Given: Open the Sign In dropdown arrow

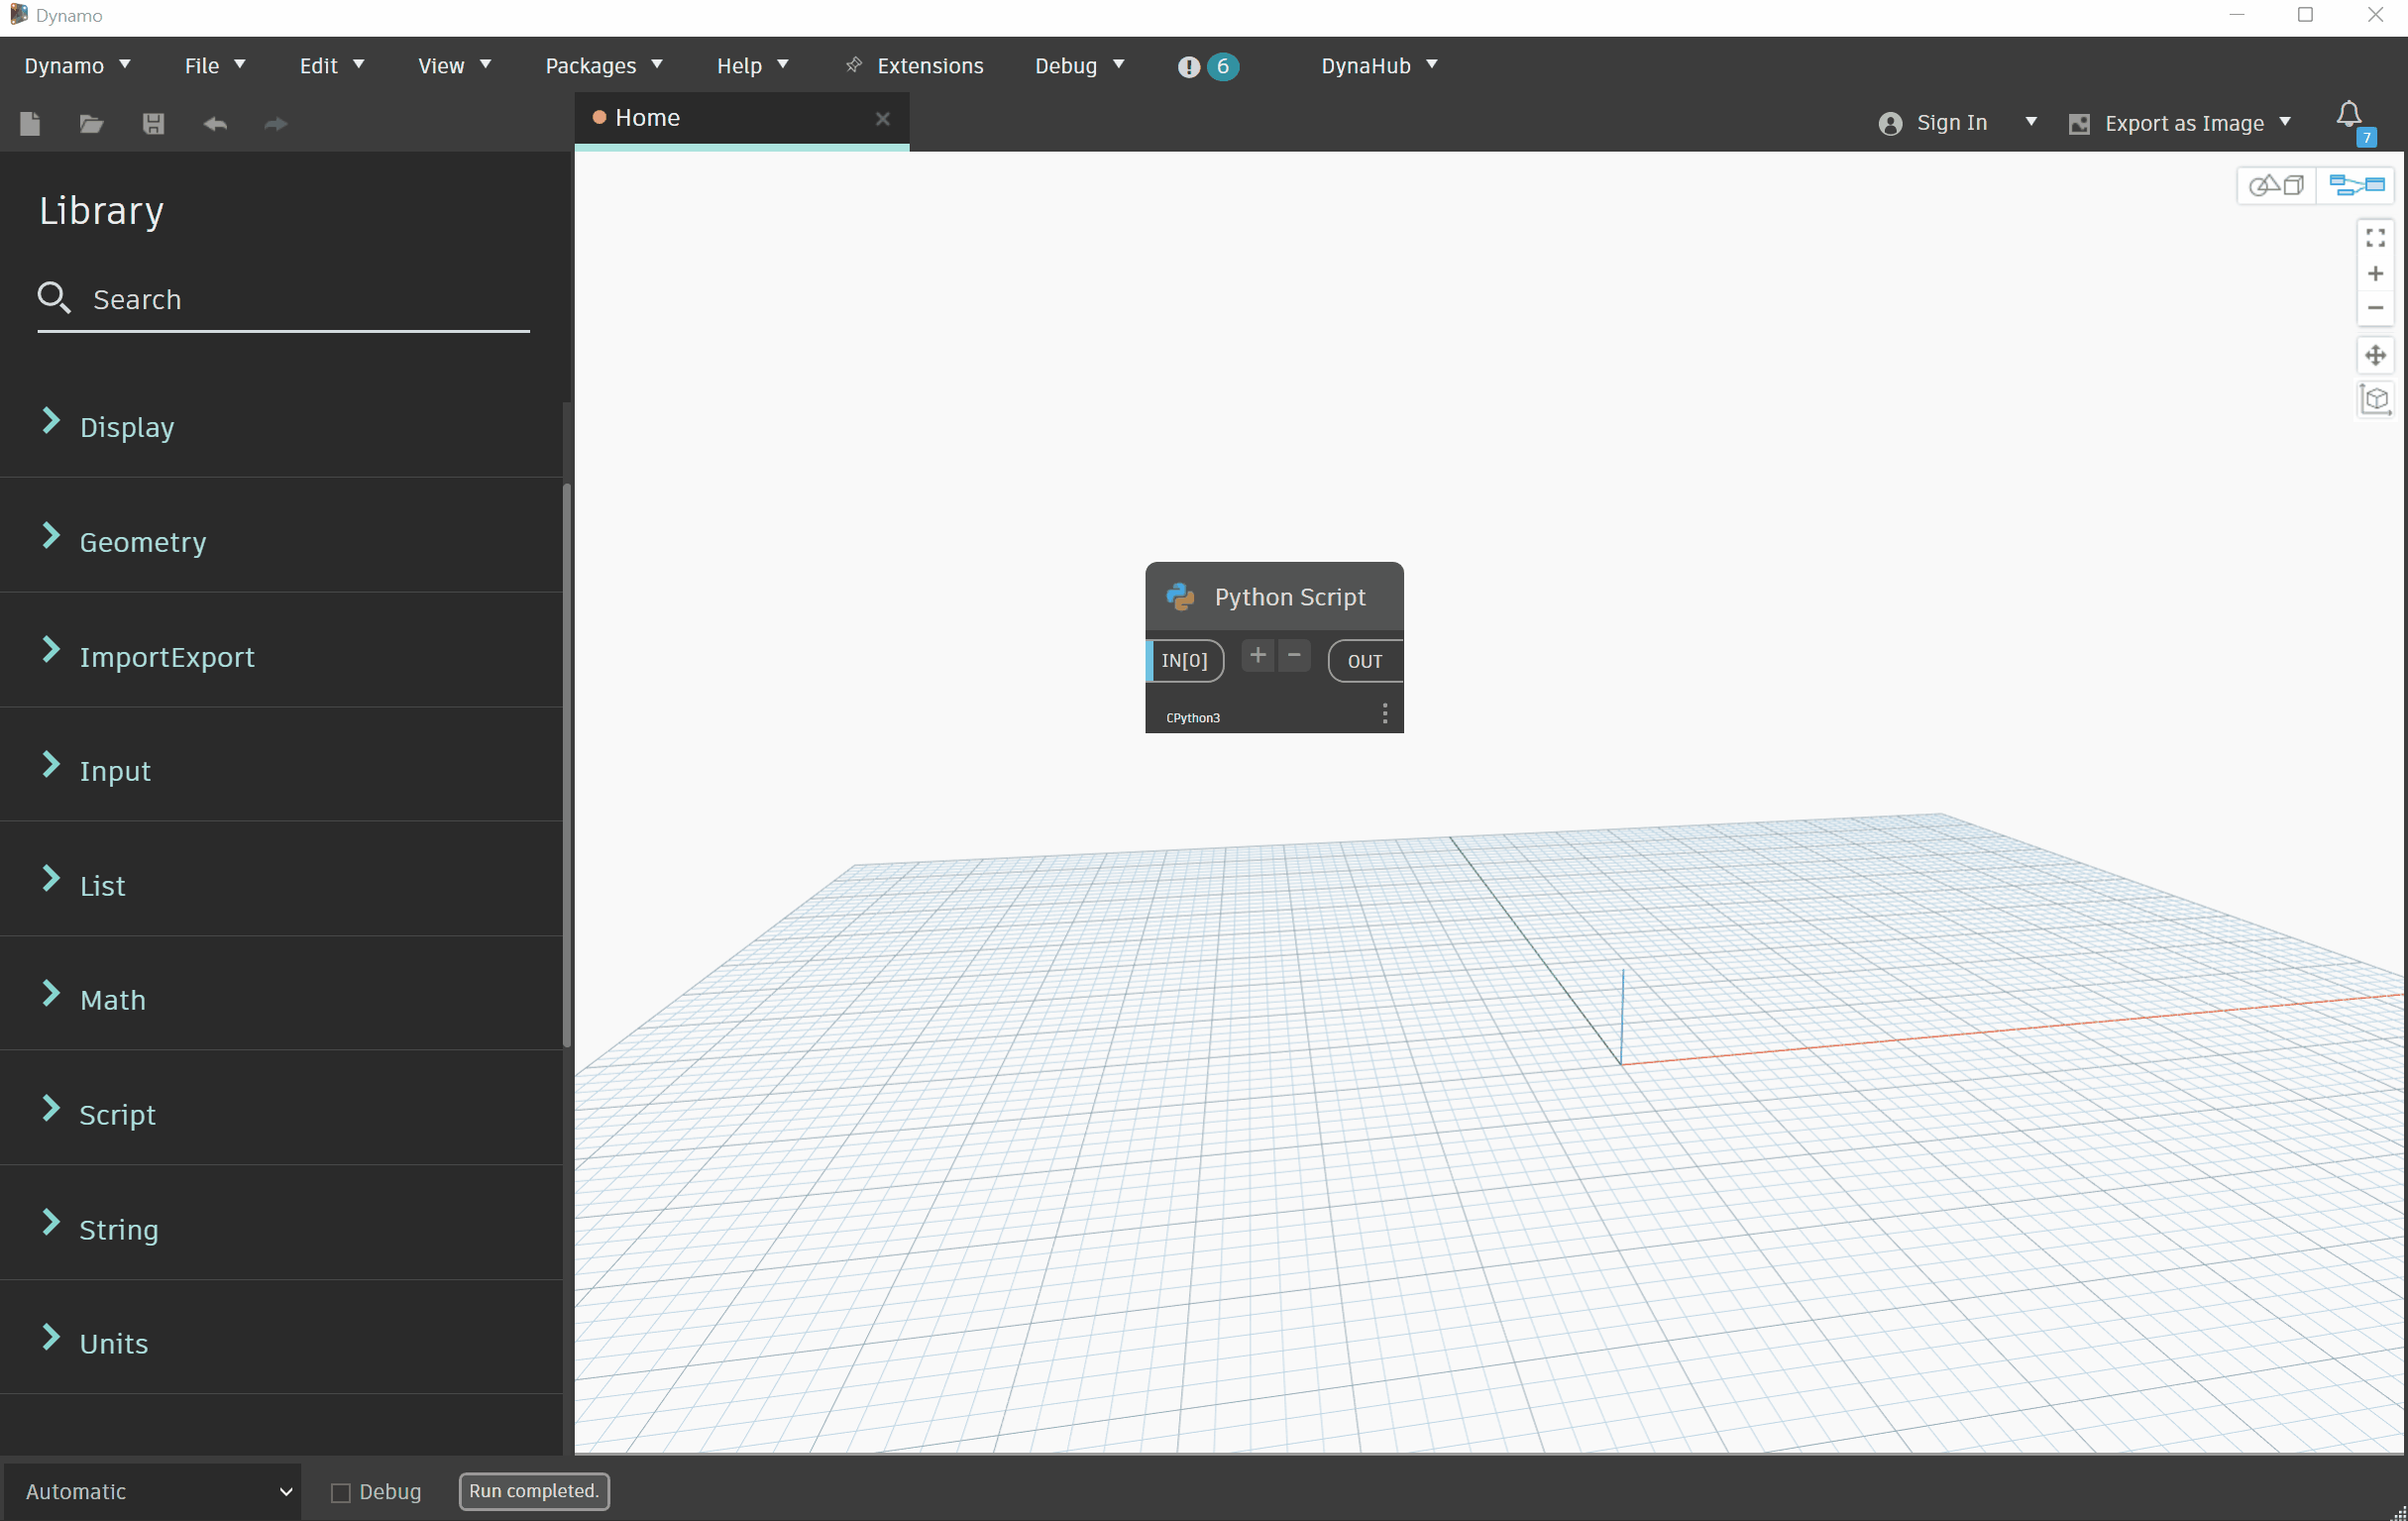Looking at the screenshot, I should [2030, 122].
